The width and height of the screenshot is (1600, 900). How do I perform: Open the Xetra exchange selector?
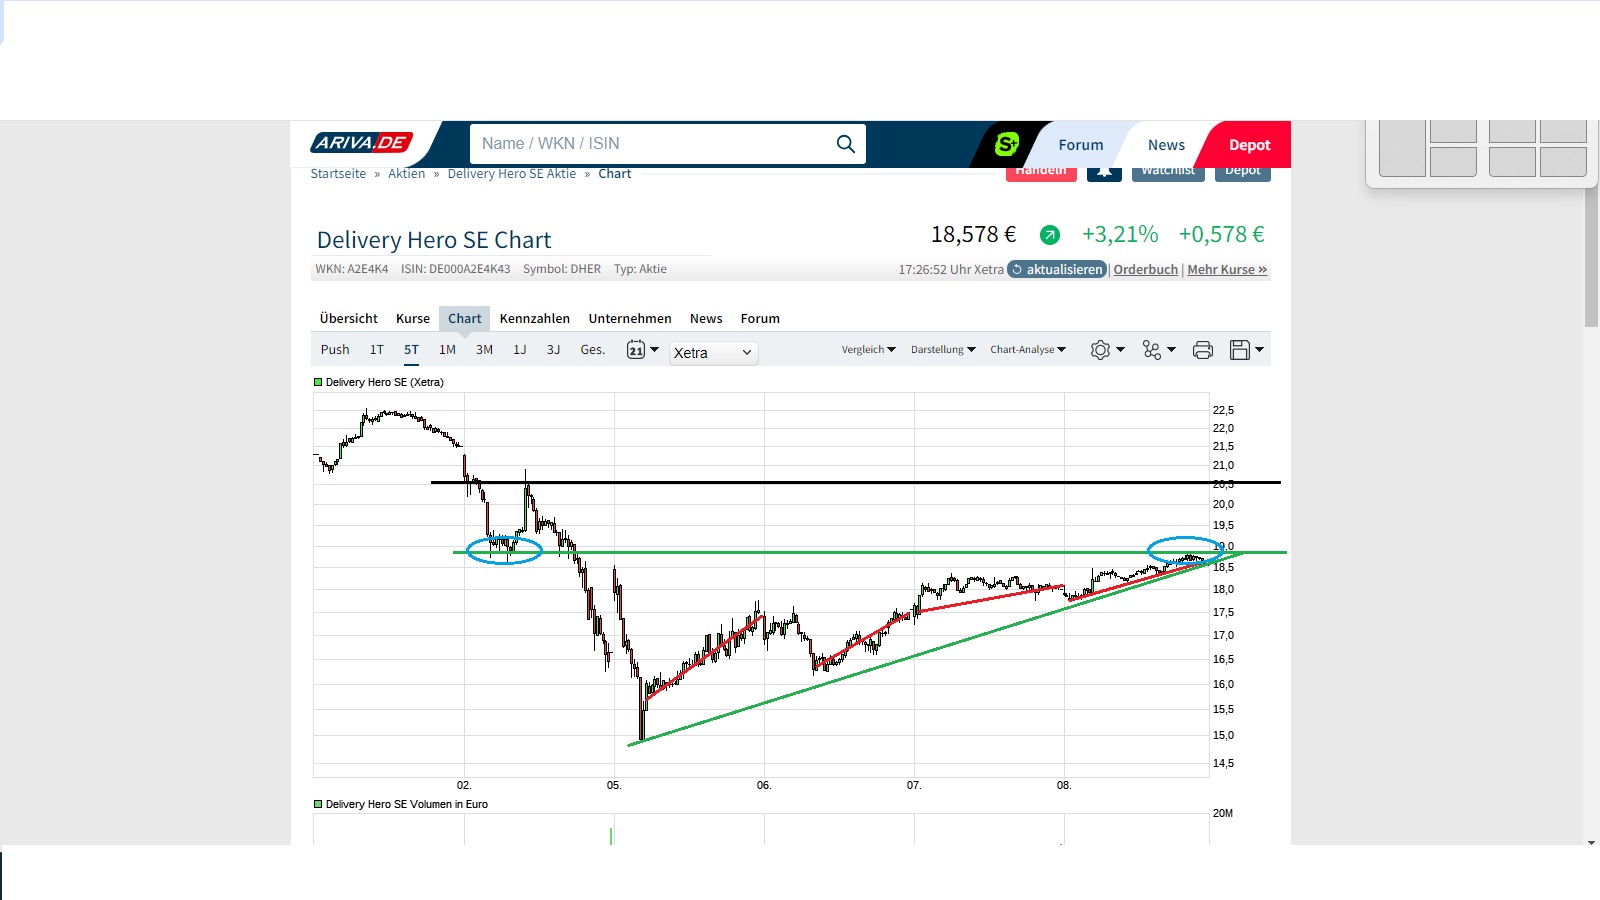tap(712, 352)
